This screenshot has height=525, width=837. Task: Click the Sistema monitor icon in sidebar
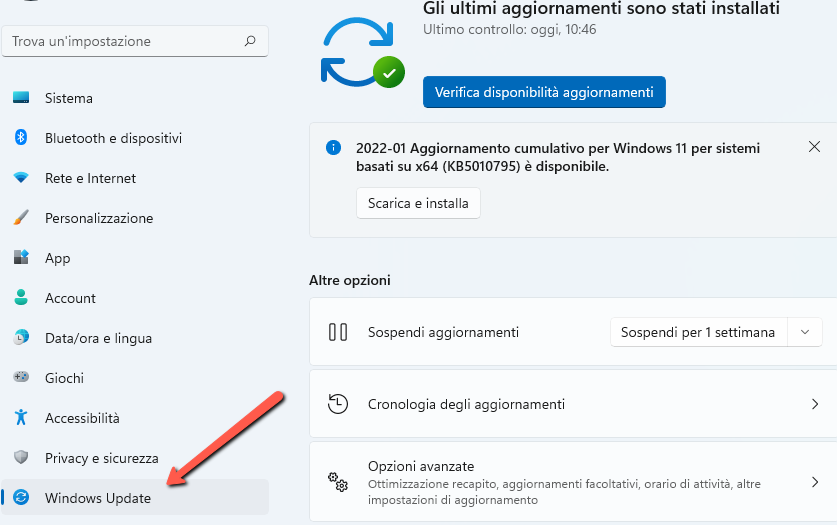point(21,98)
